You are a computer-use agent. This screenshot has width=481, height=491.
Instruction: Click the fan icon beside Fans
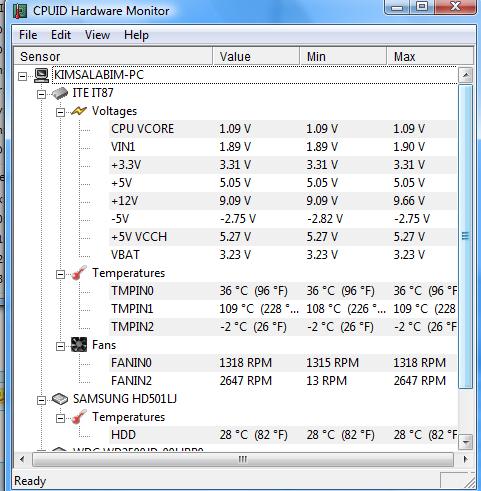tap(79, 345)
